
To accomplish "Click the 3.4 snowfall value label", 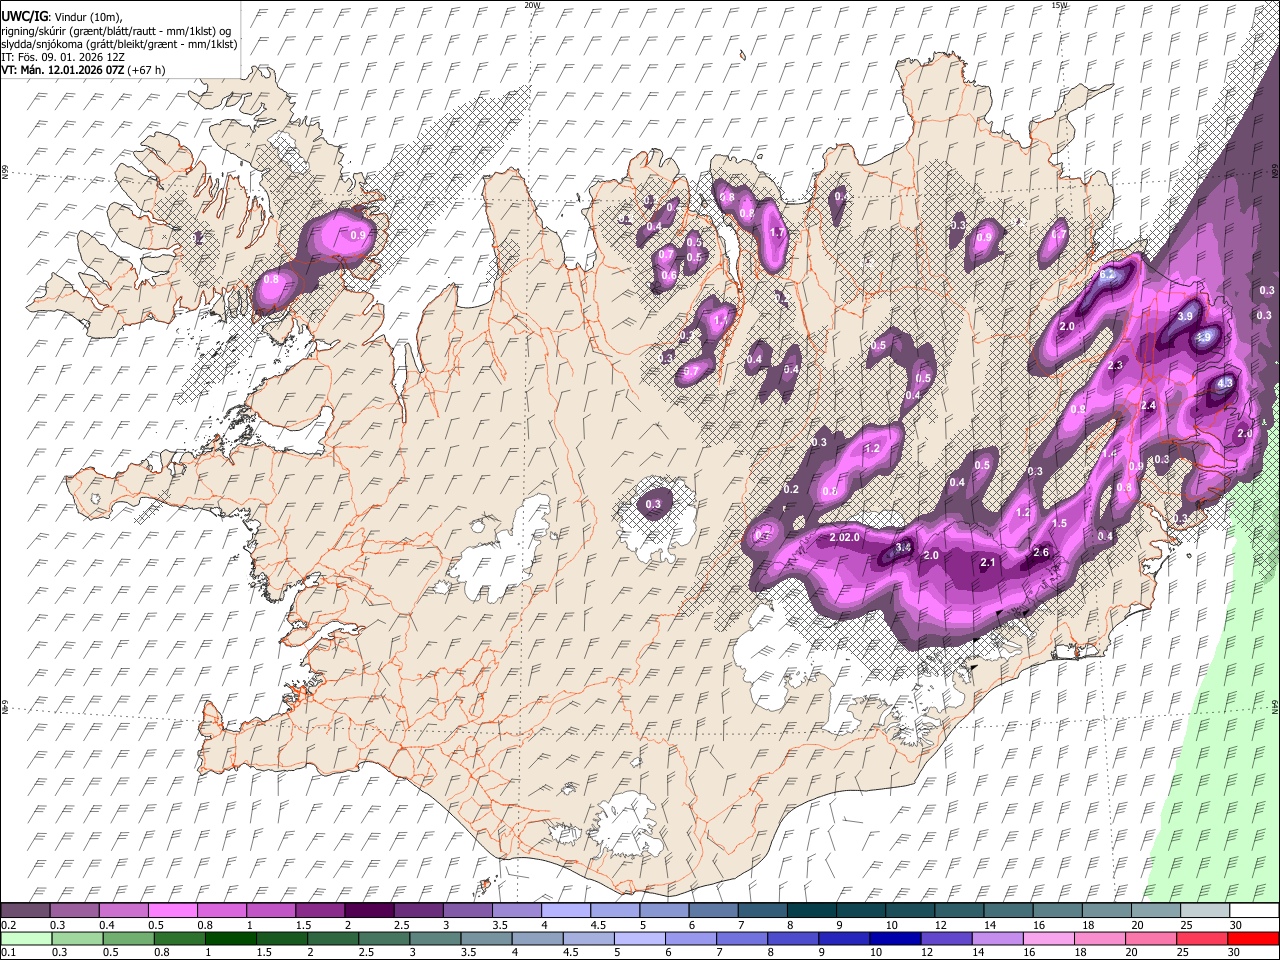I will coord(903,547).
